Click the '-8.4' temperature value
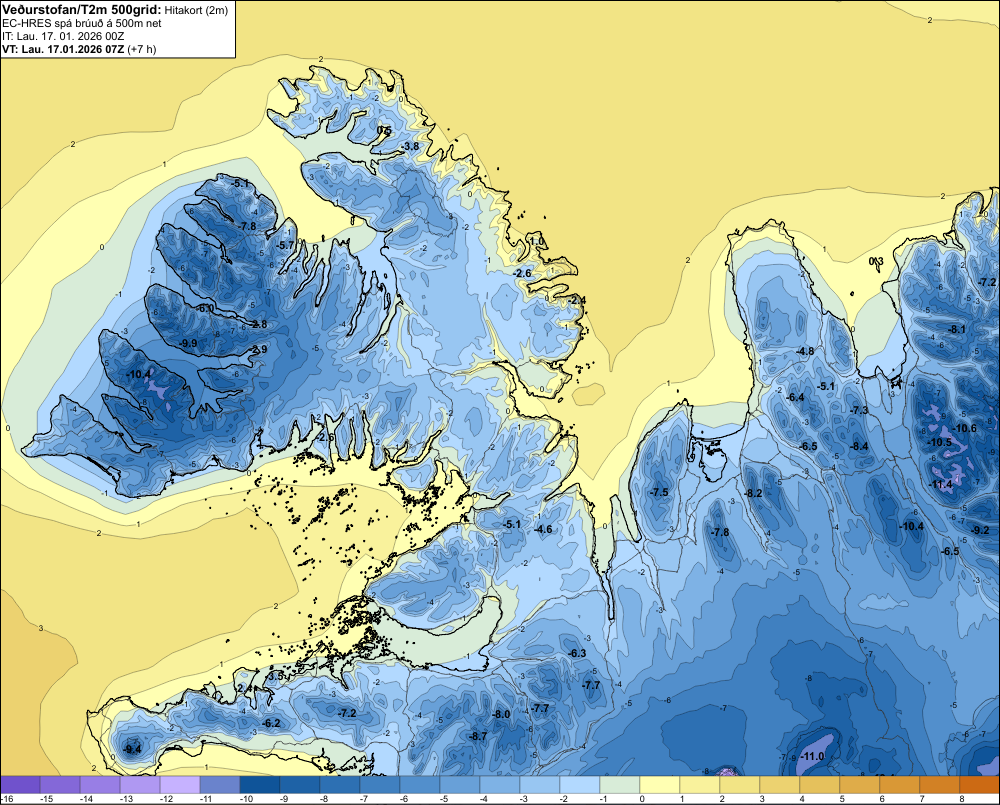 (x=858, y=446)
